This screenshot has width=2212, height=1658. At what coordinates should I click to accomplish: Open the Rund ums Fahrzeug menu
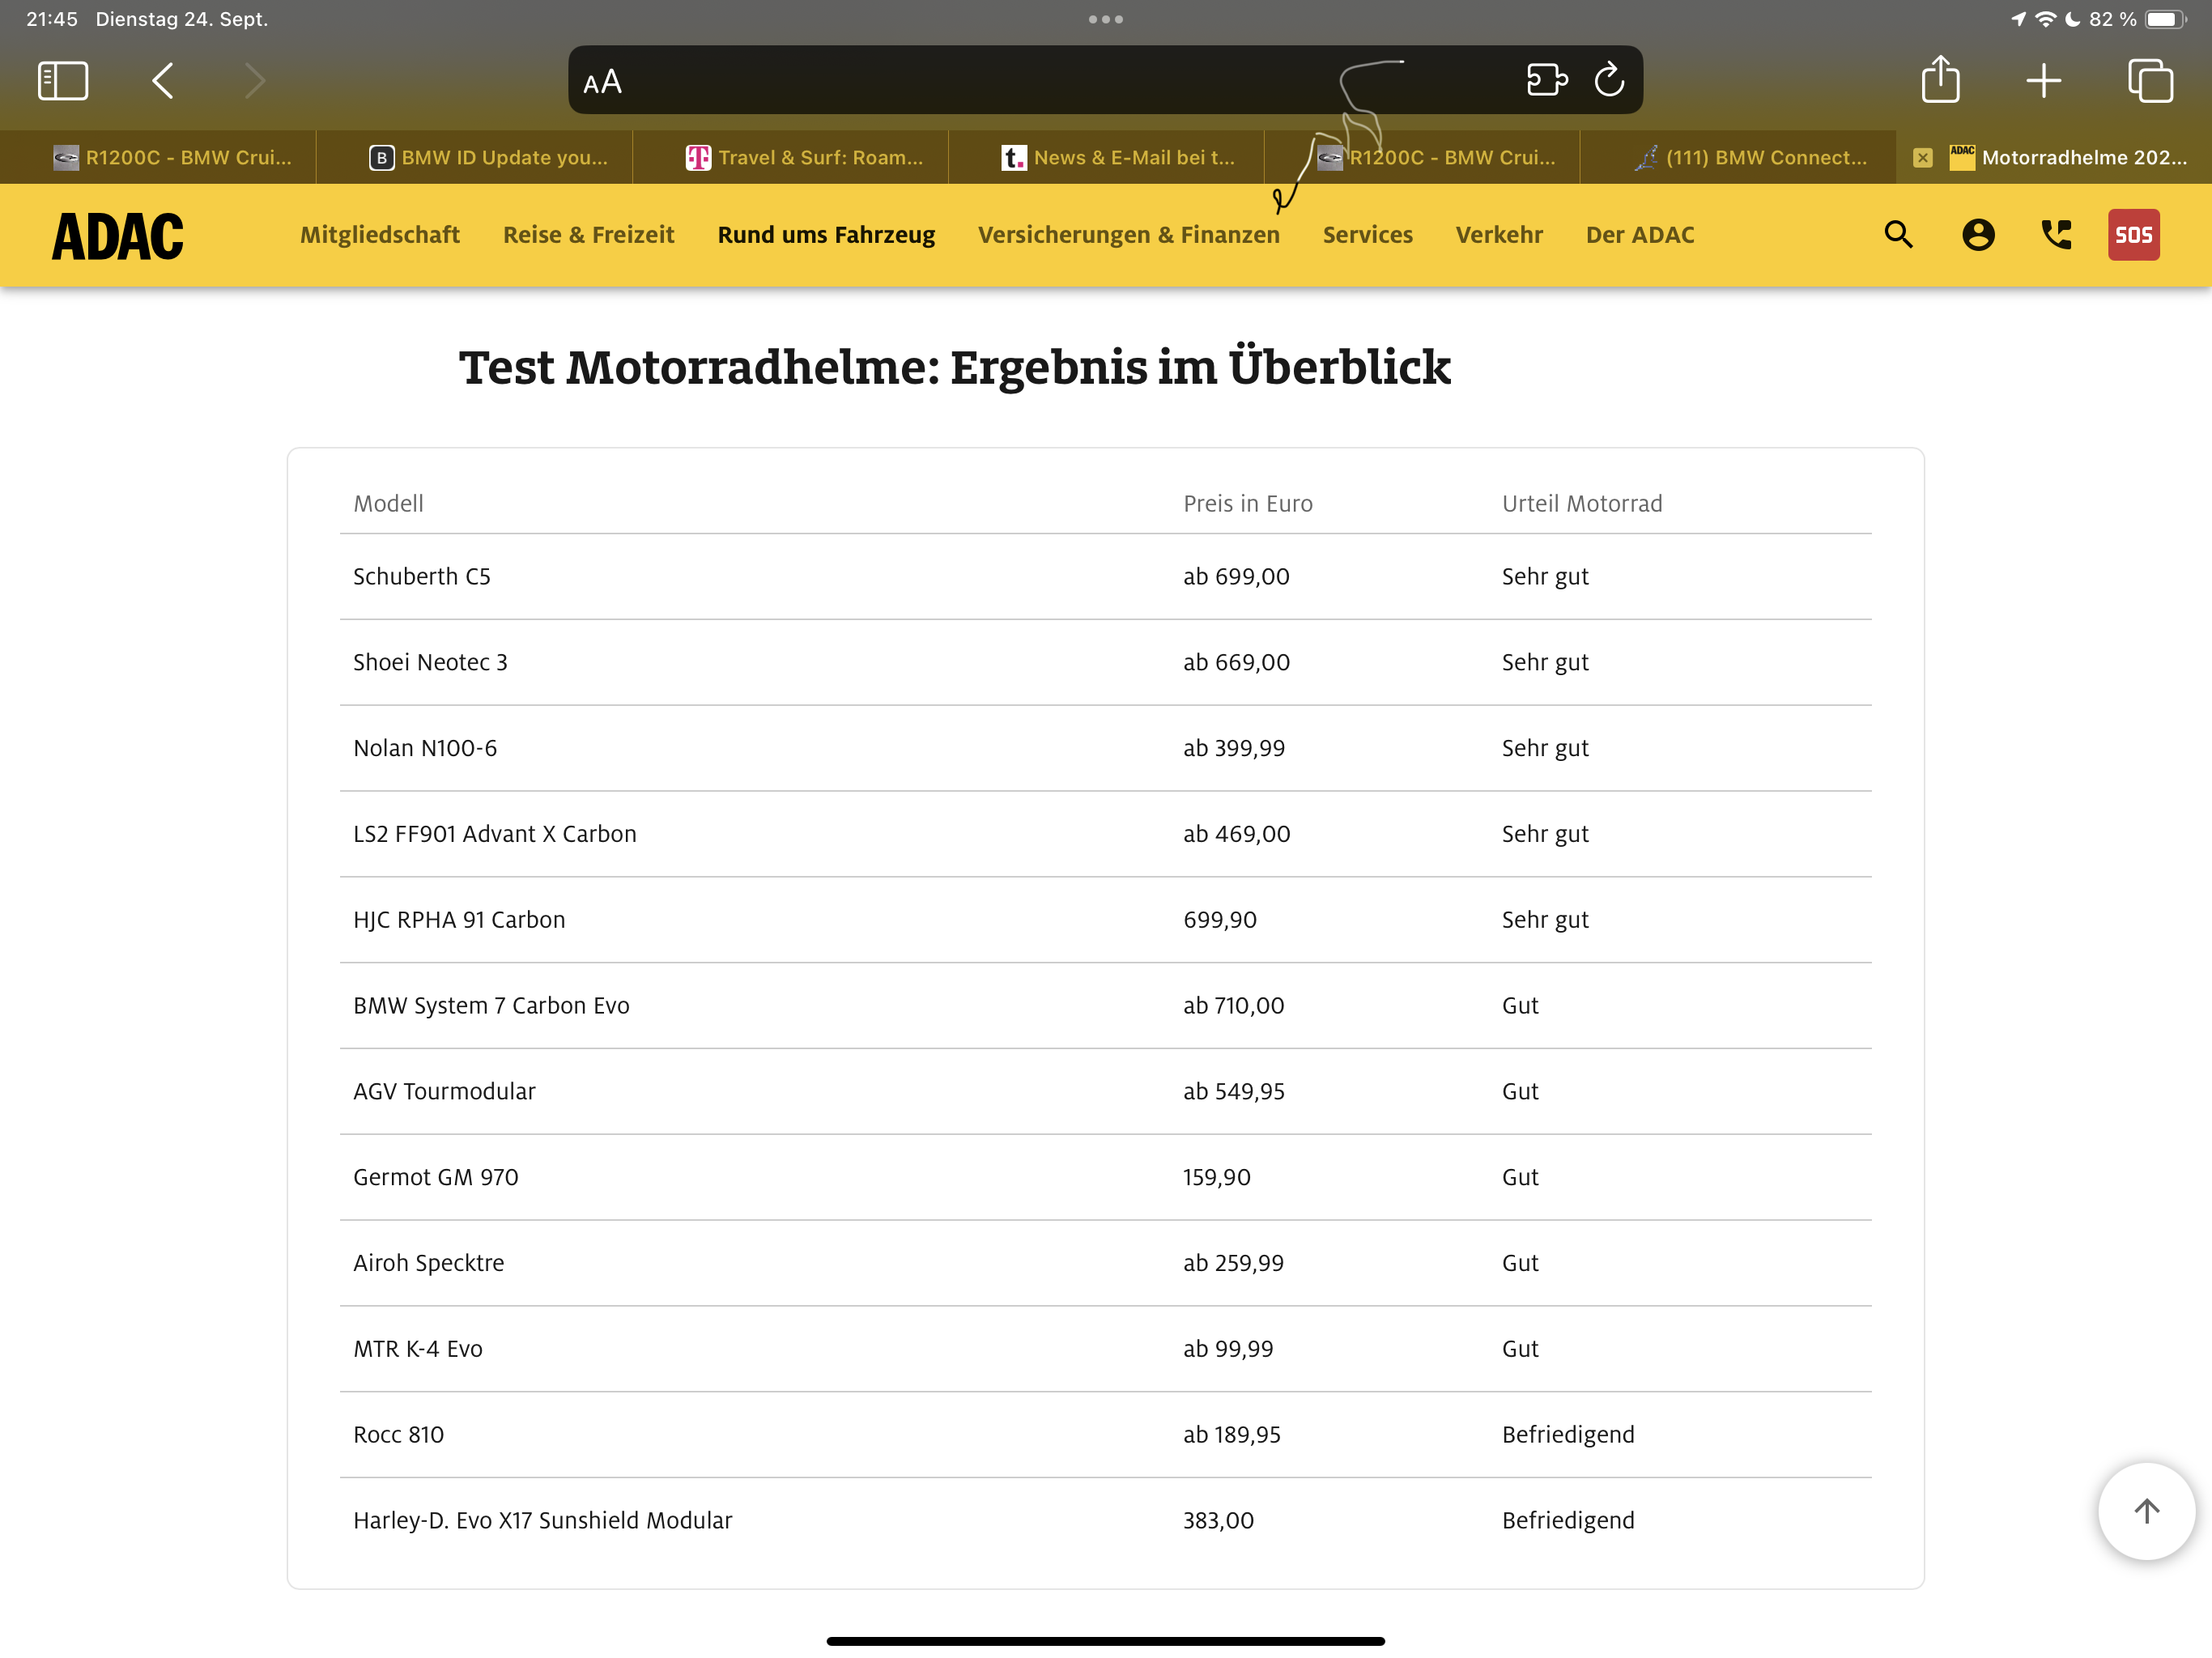click(826, 235)
